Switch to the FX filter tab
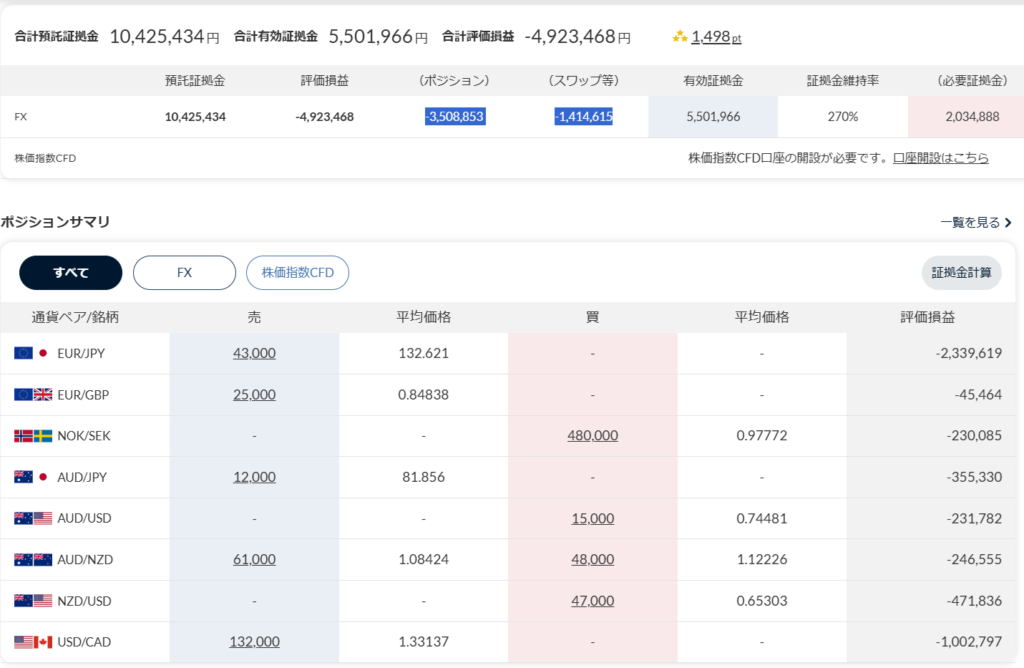 (184, 272)
